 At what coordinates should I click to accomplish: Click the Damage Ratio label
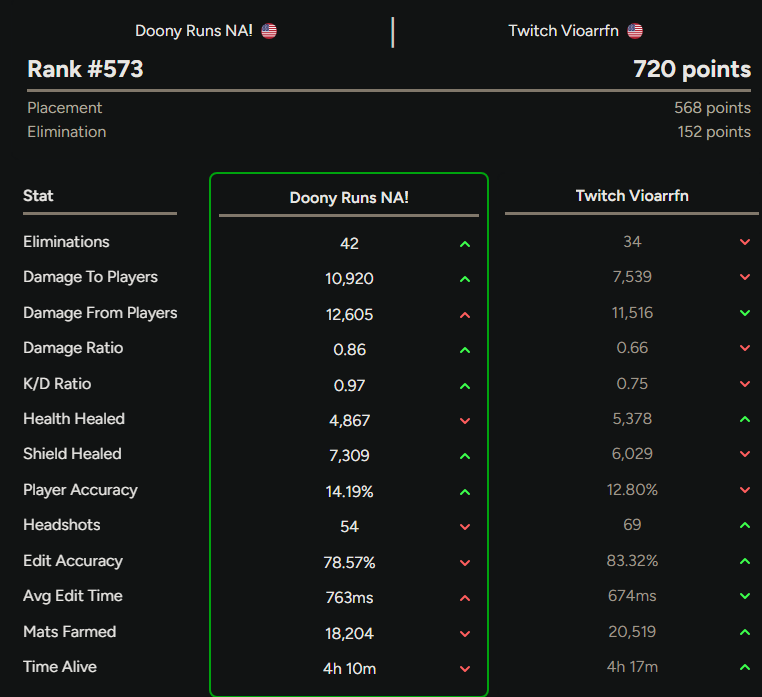pos(73,348)
